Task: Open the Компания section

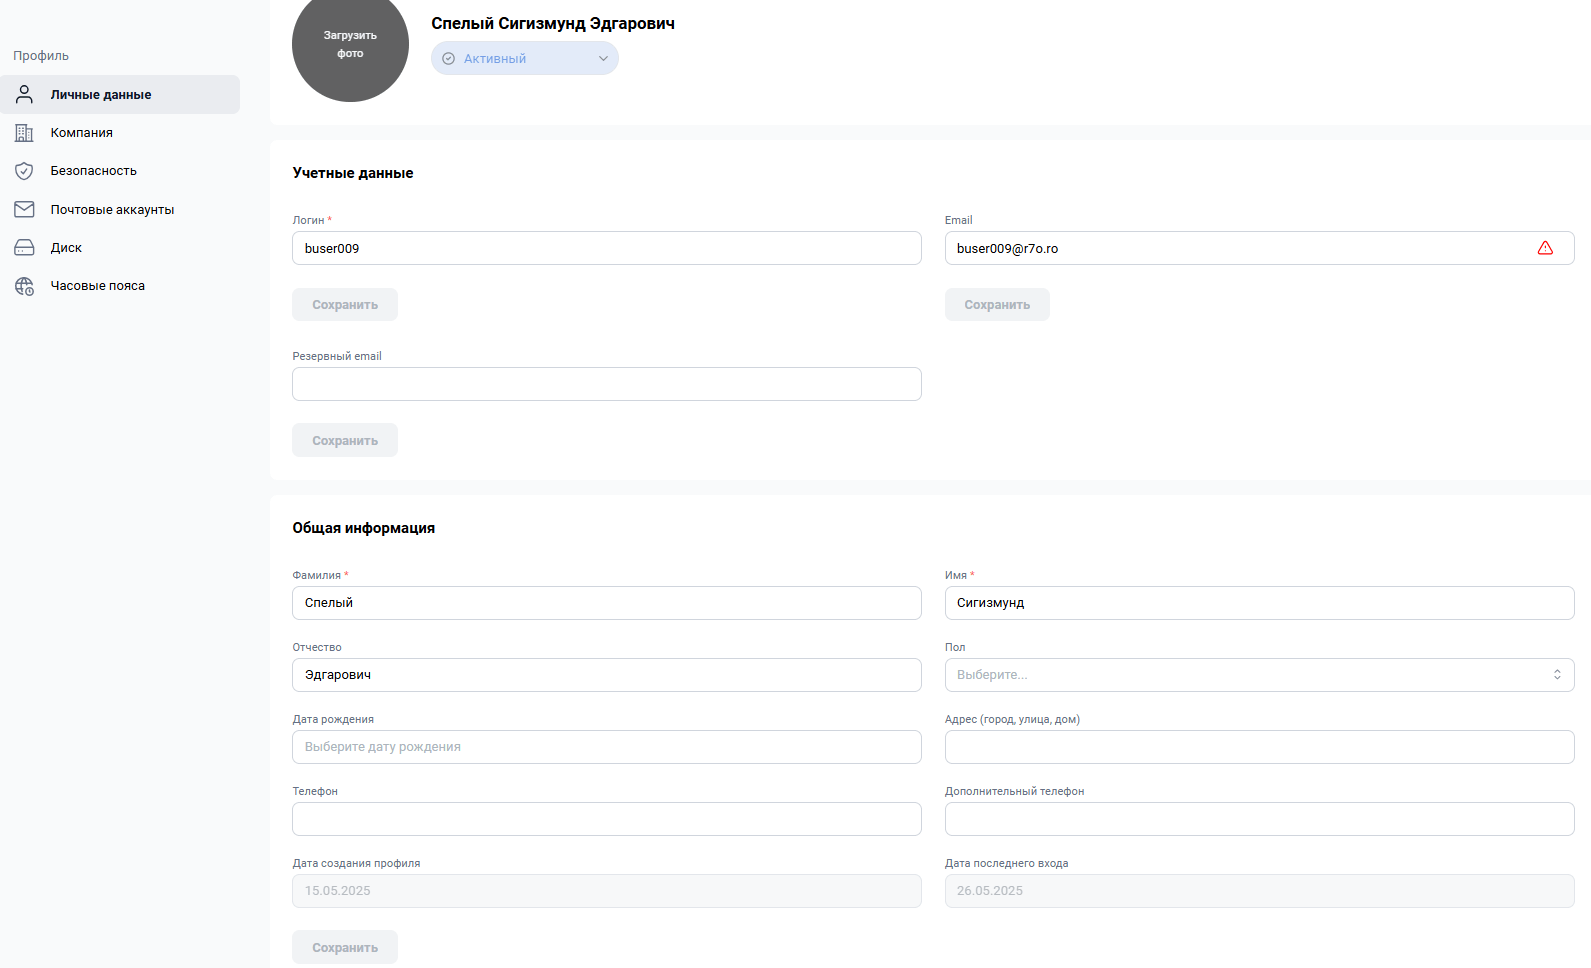Action: tap(120, 133)
